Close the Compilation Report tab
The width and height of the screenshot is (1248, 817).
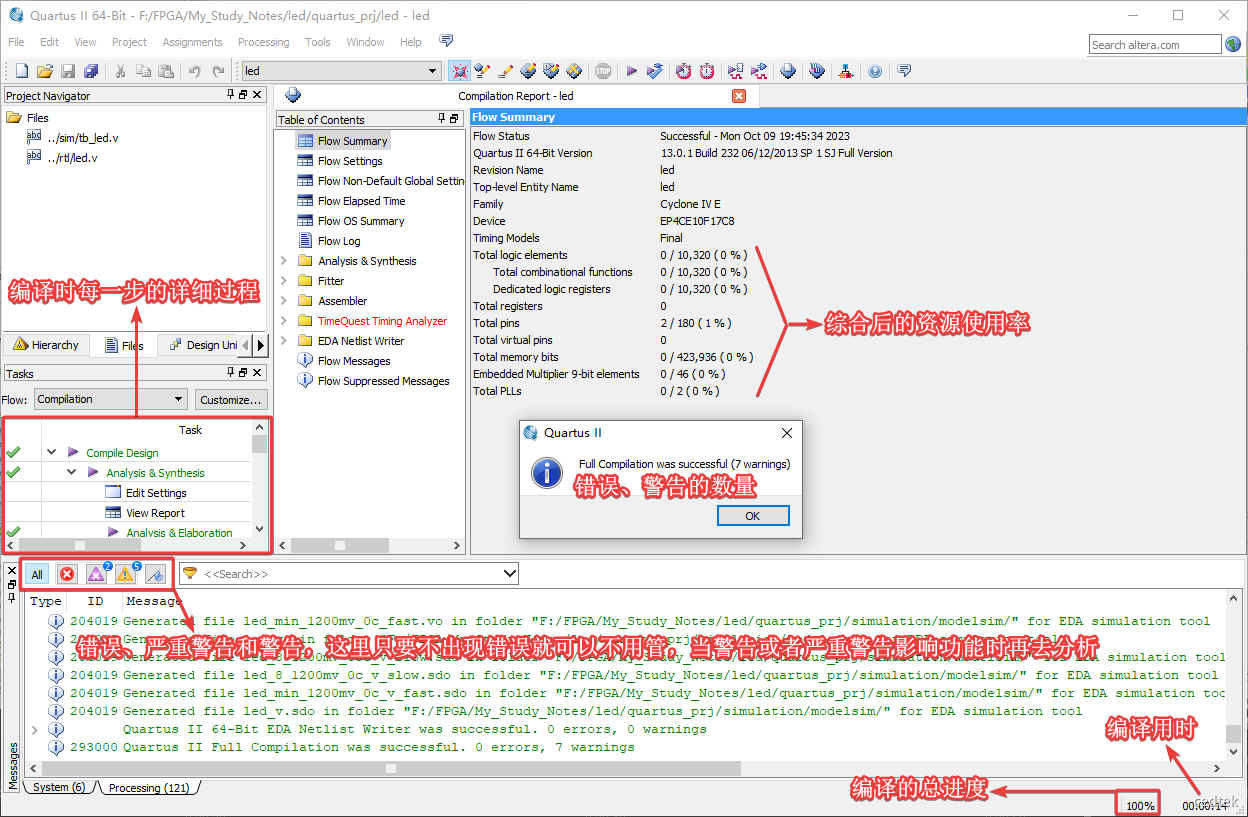(x=739, y=96)
